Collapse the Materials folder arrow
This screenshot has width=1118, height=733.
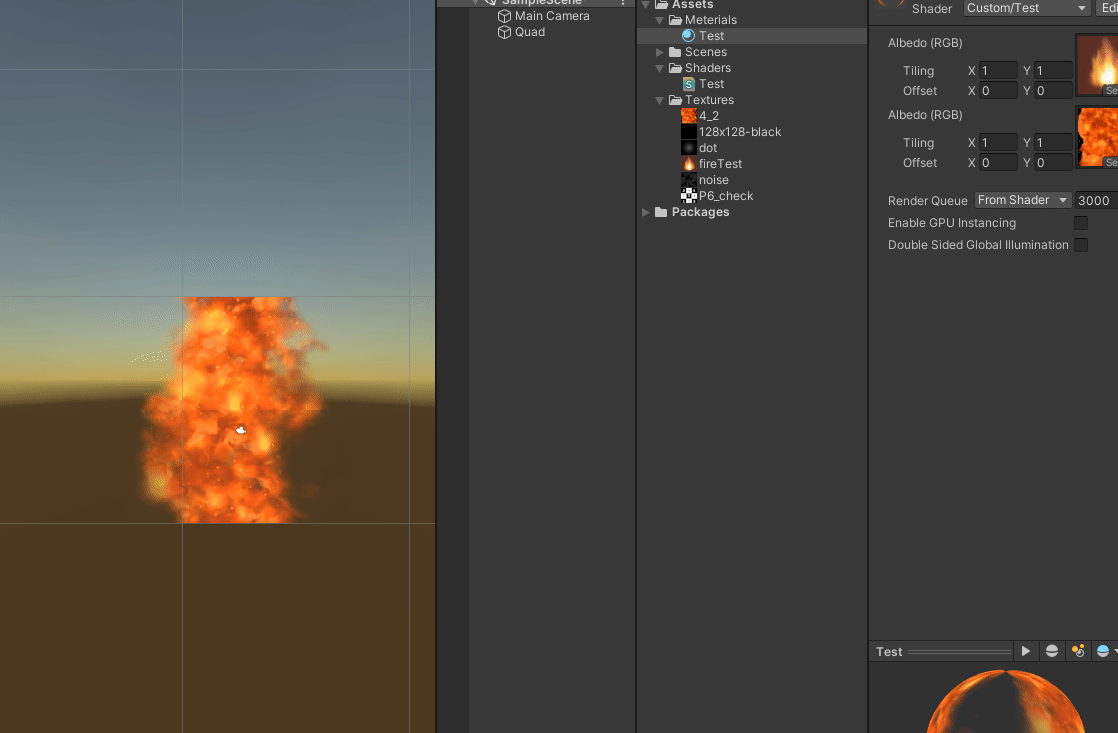660,20
